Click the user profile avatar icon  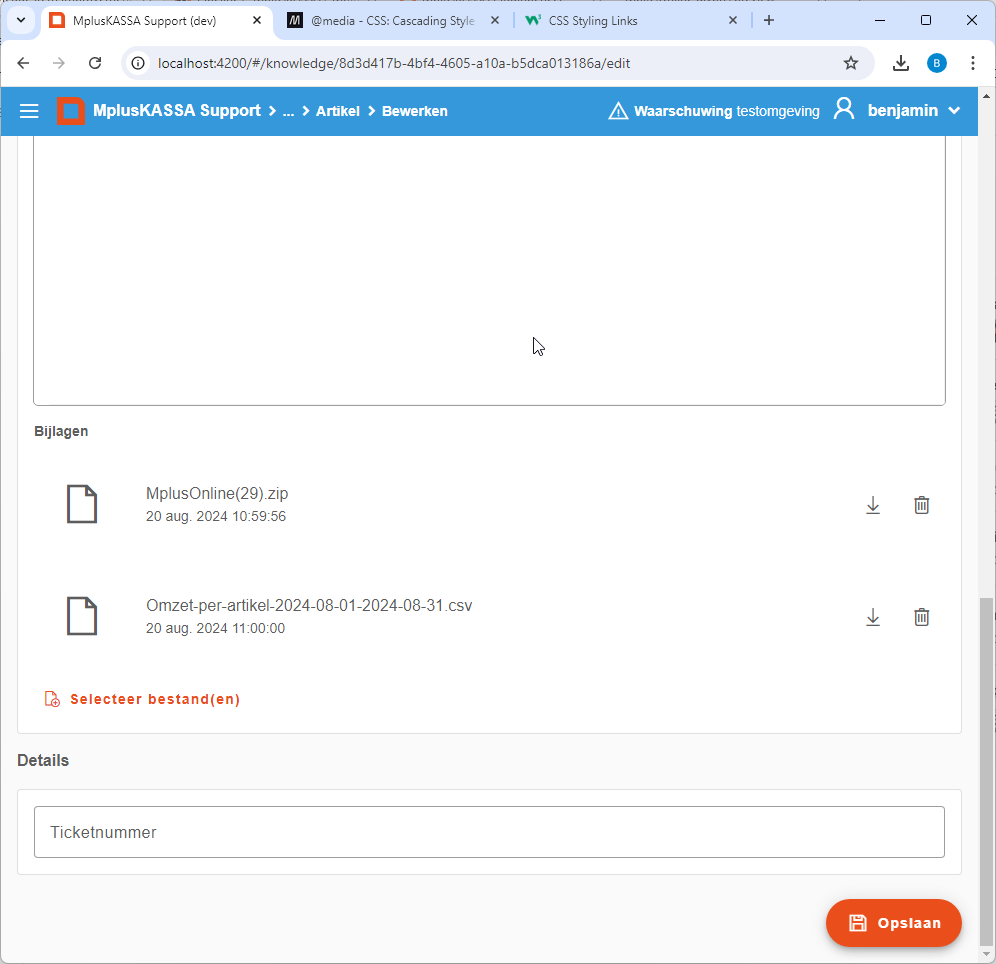pyautogui.click(x=844, y=109)
